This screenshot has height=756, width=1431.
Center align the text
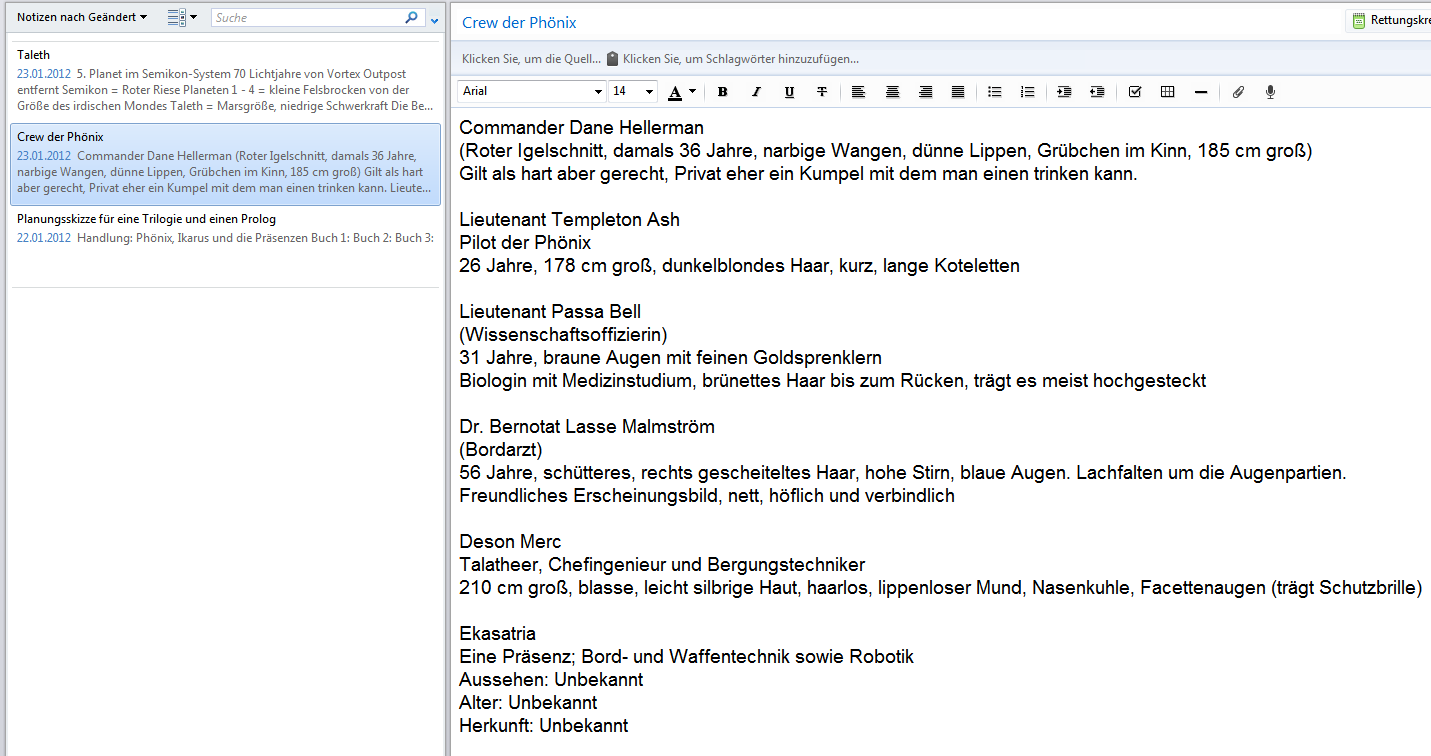(892, 92)
